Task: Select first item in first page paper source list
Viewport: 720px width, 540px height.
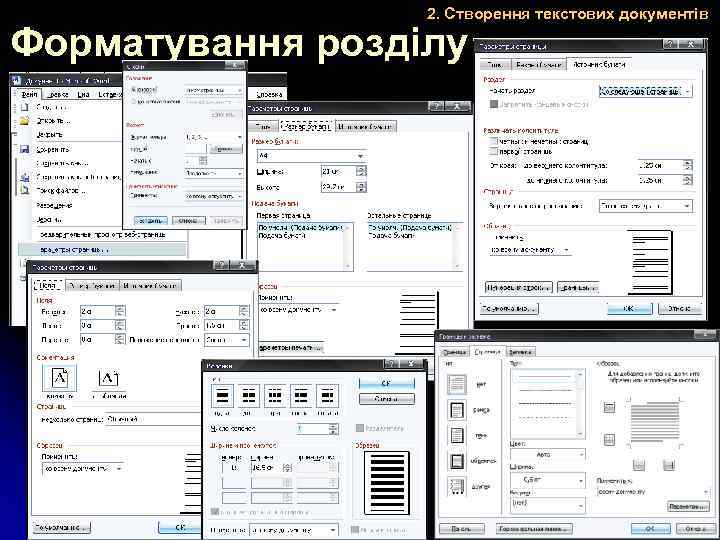Action: pos(301,227)
